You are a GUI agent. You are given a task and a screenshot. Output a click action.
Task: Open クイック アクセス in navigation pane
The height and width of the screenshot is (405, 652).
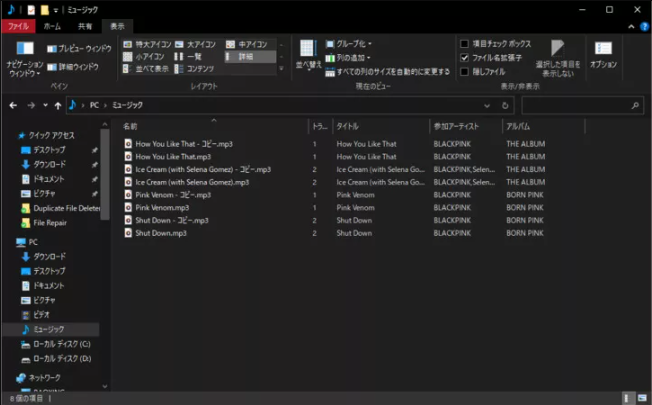(46, 136)
